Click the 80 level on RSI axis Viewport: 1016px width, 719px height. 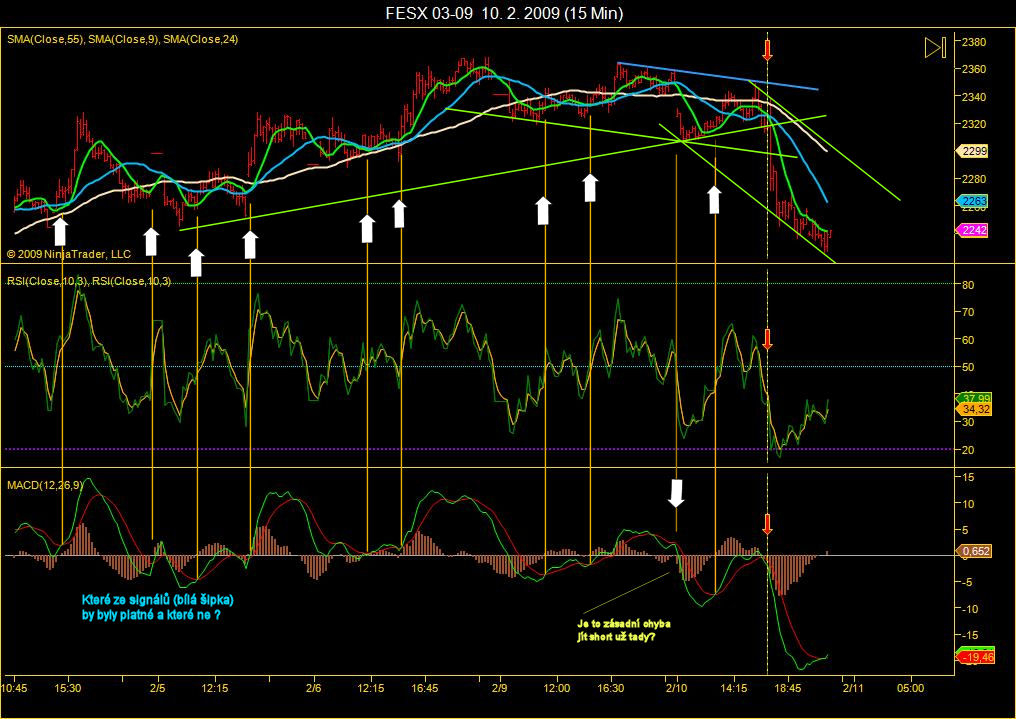968,285
